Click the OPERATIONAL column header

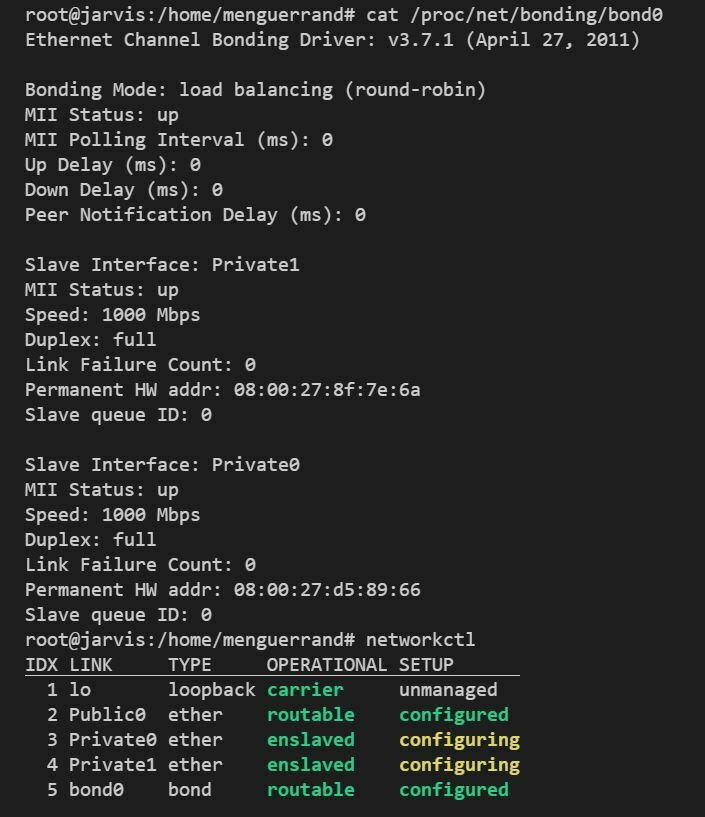[x=326, y=665]
